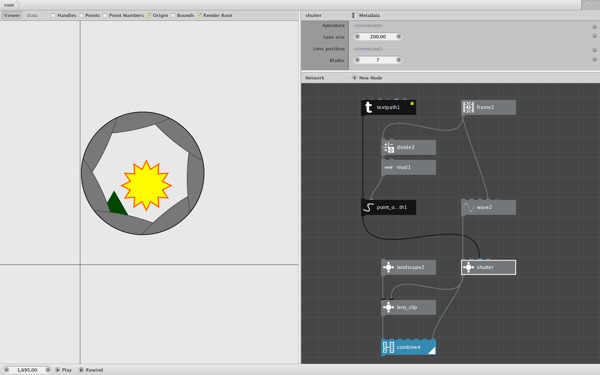Screen dimensions: 600x375
Task: Enable the Handles checkbox
Action: point(54,15)
